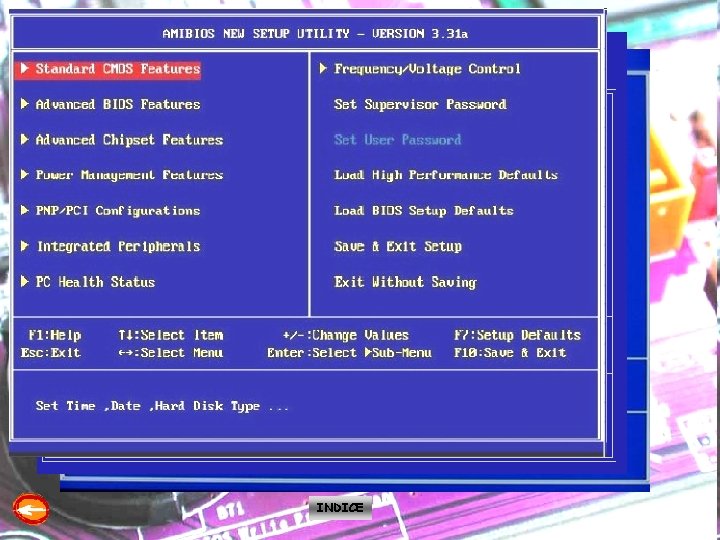
Task: Choose Save & Exit Setup
Action: coord(398,247)
